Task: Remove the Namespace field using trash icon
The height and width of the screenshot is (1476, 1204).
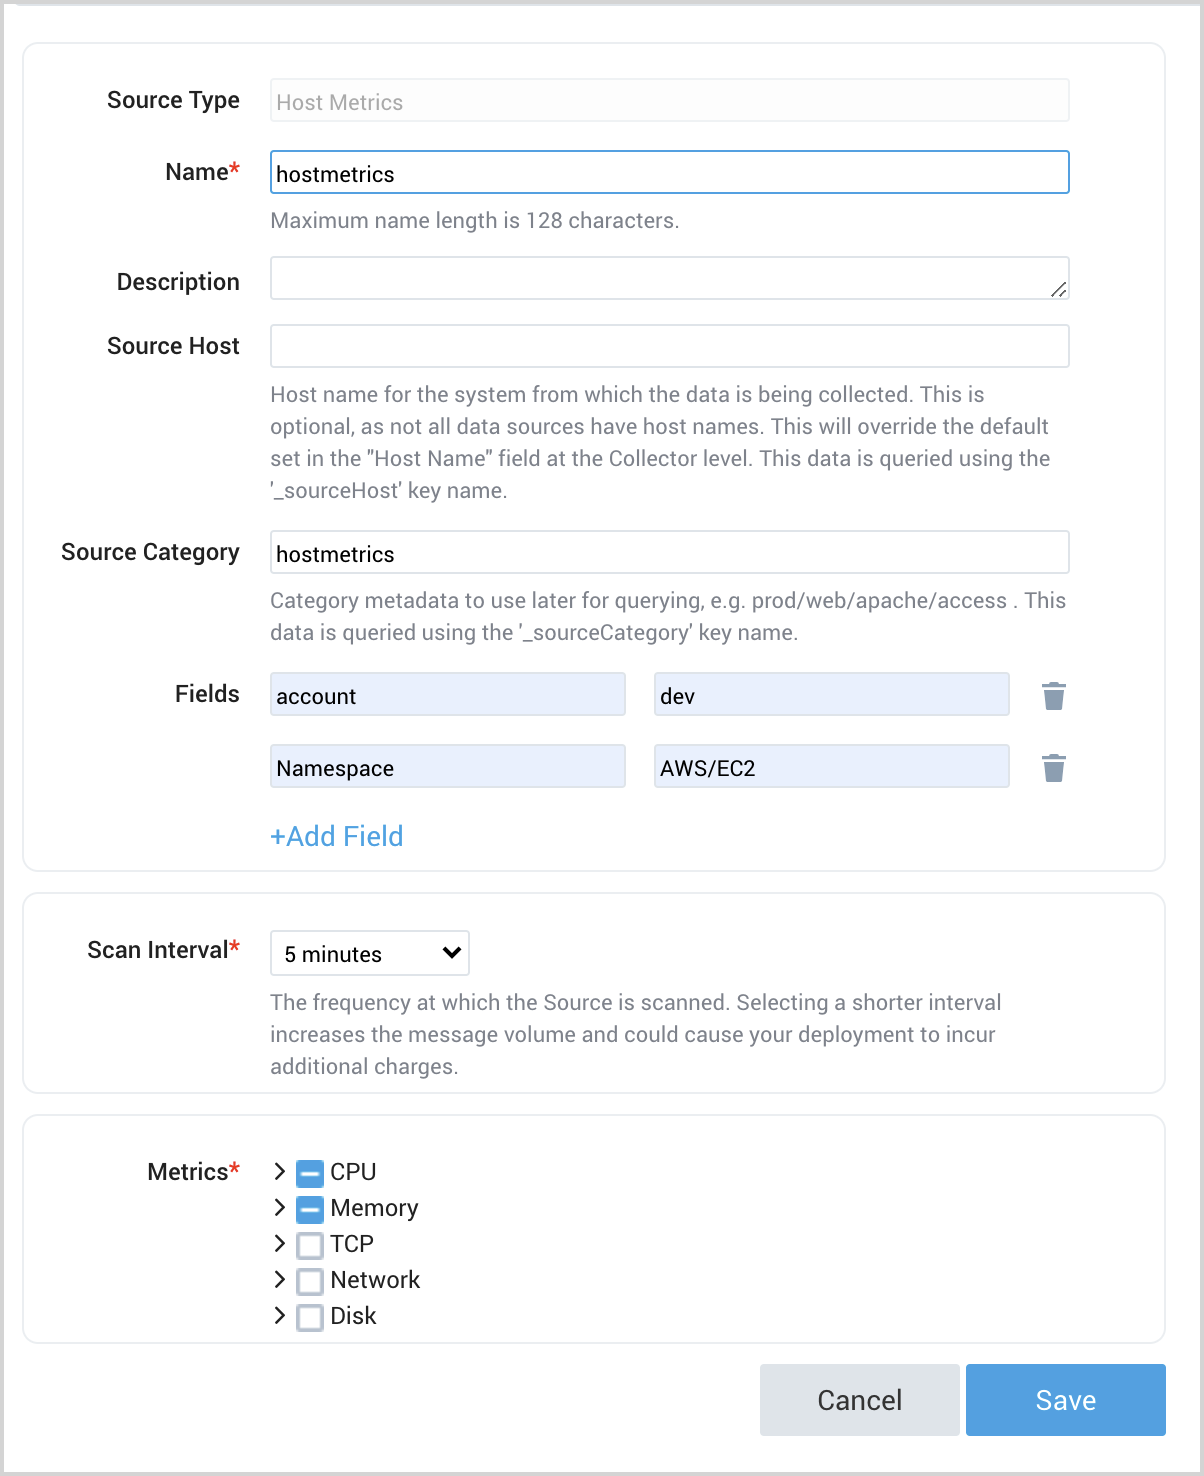Action: pos(1053,767)
